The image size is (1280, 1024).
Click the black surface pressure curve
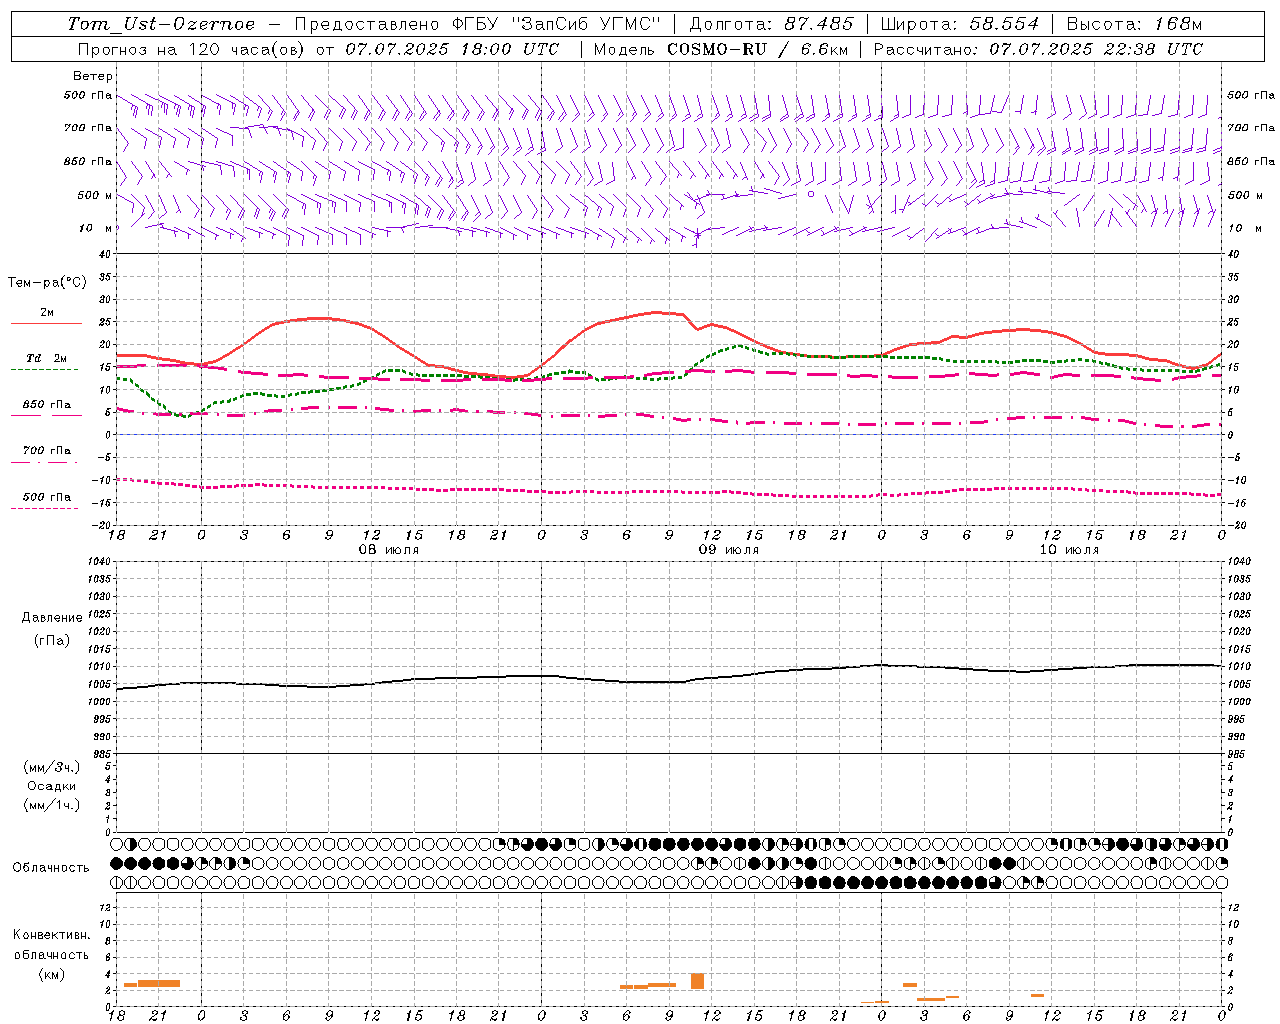click(x=668, y=682)
